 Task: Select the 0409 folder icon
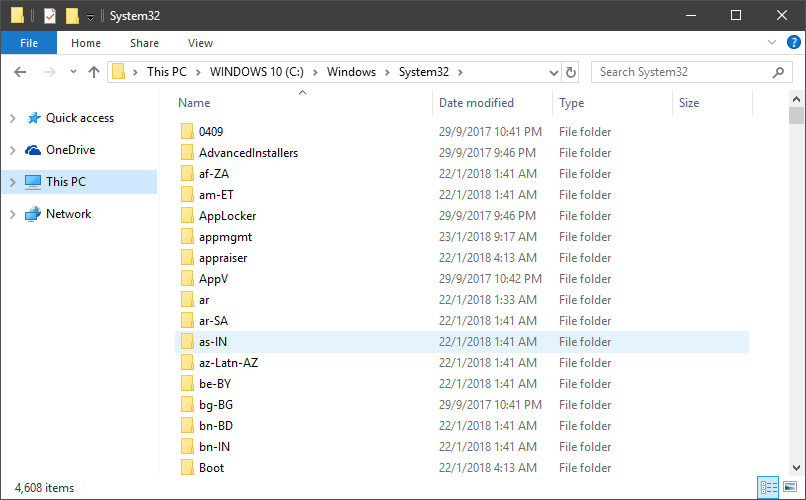point(187,132)
